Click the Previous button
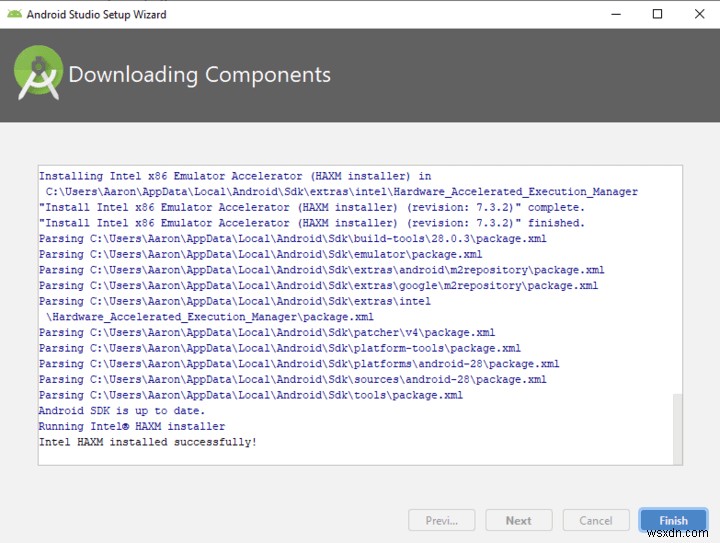Viewport: 720px width, 543px height. tap(442, 520)
